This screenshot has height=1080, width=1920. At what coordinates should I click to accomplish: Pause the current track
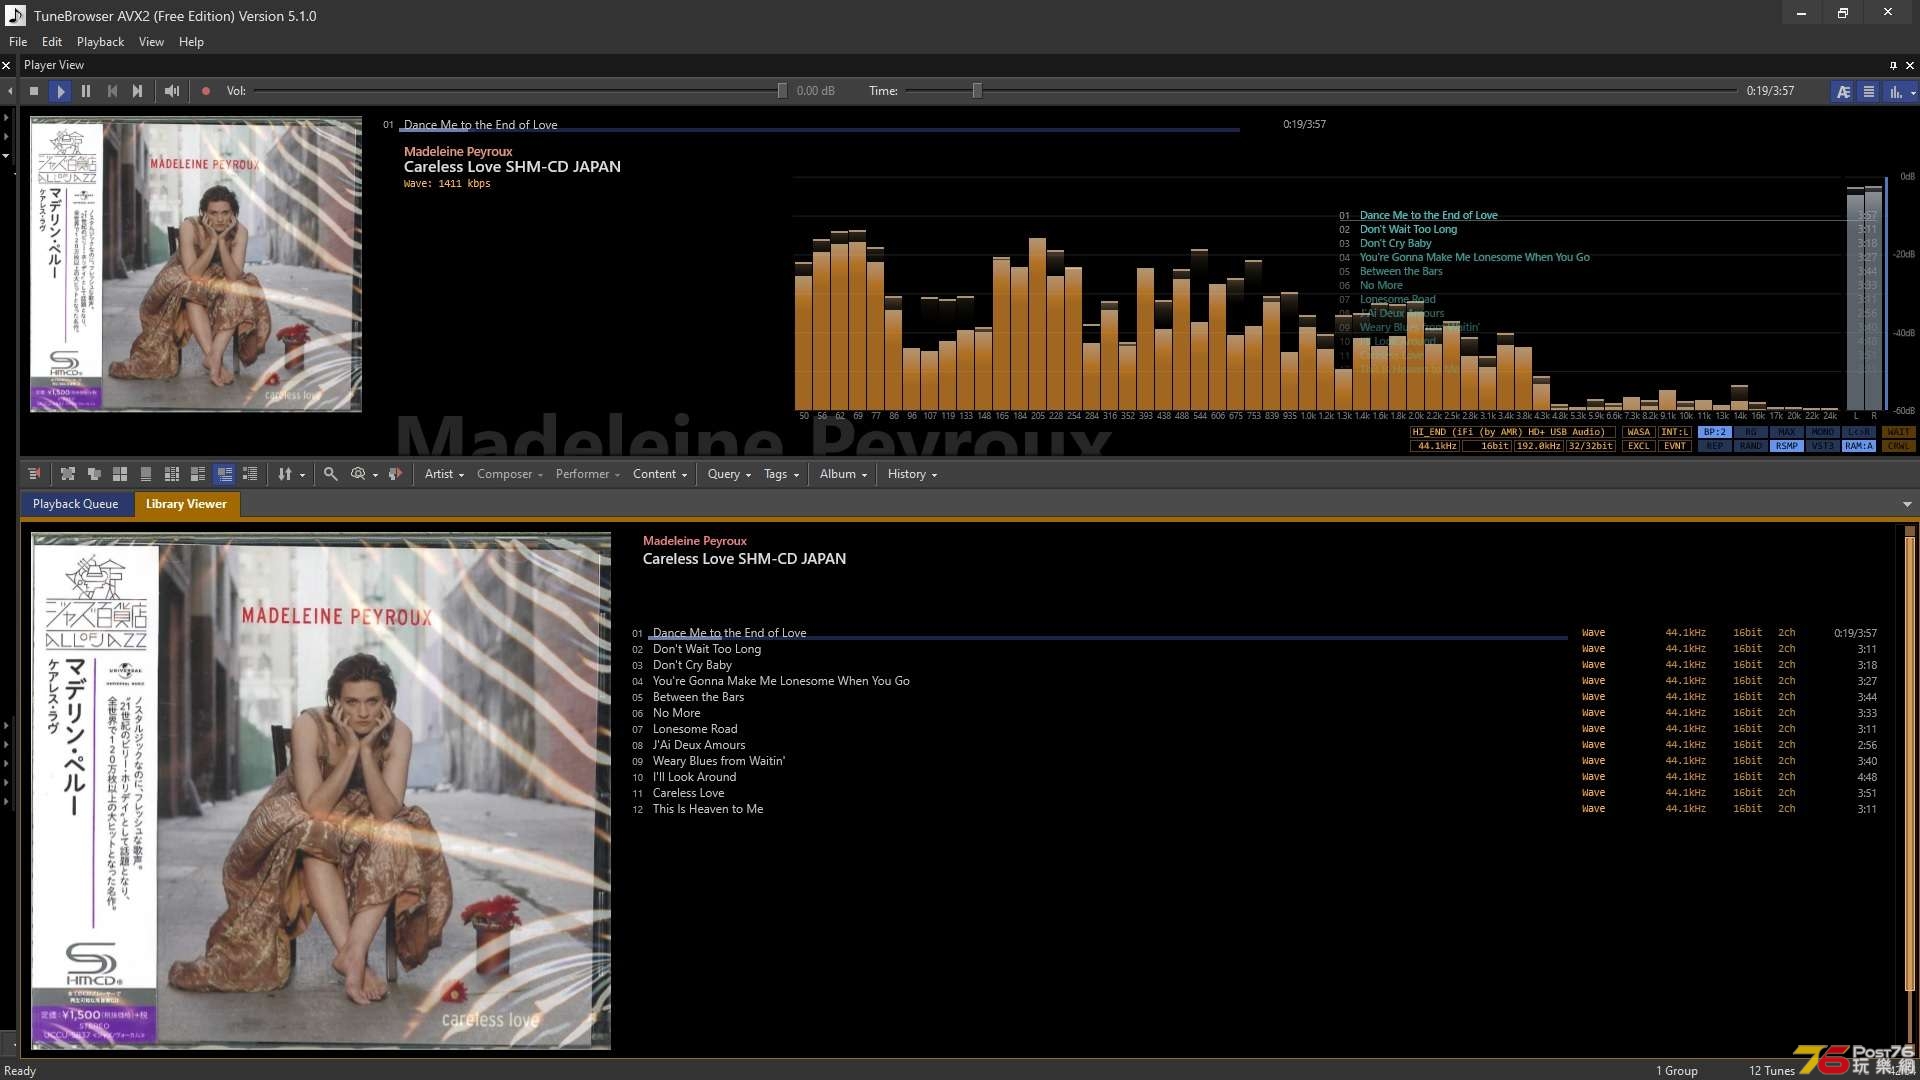[x=86, y=91]
